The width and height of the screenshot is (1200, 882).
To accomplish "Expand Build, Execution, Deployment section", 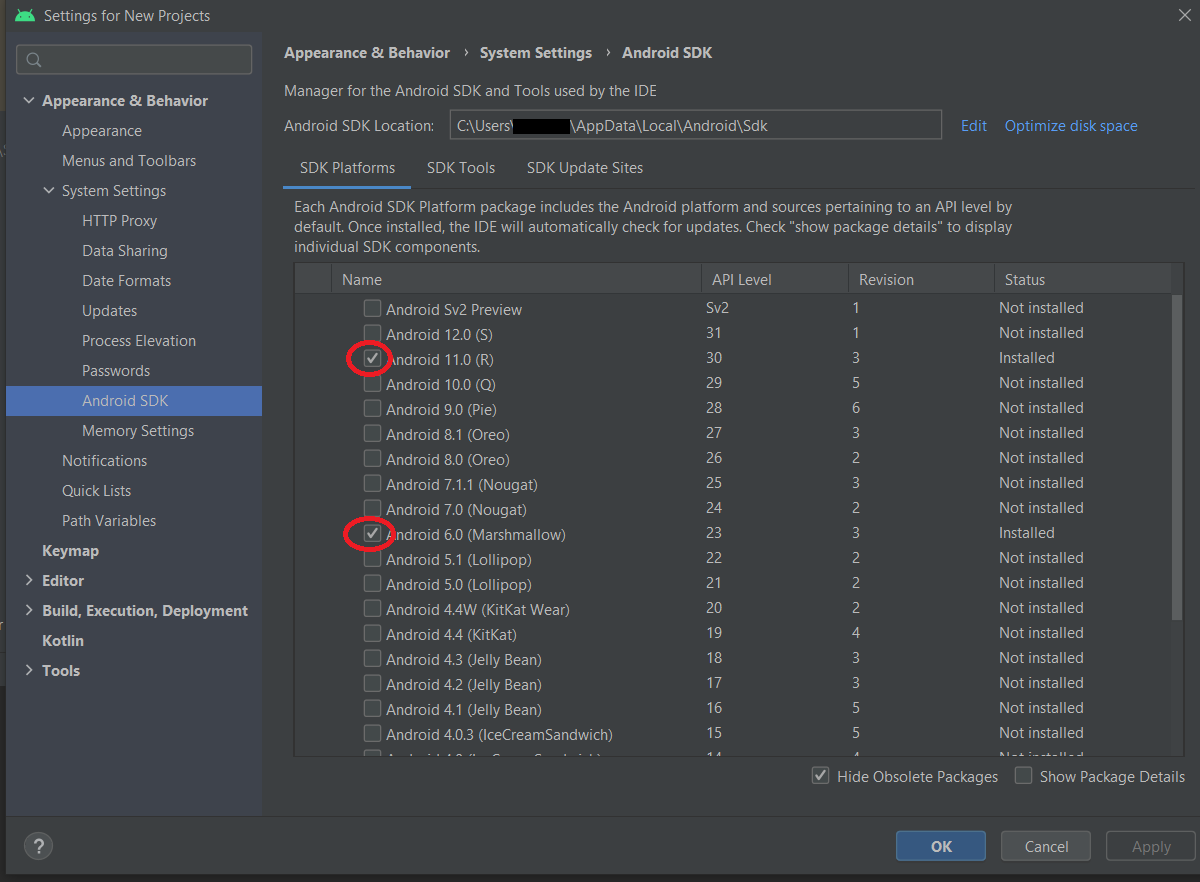I will tap(29, 611).
